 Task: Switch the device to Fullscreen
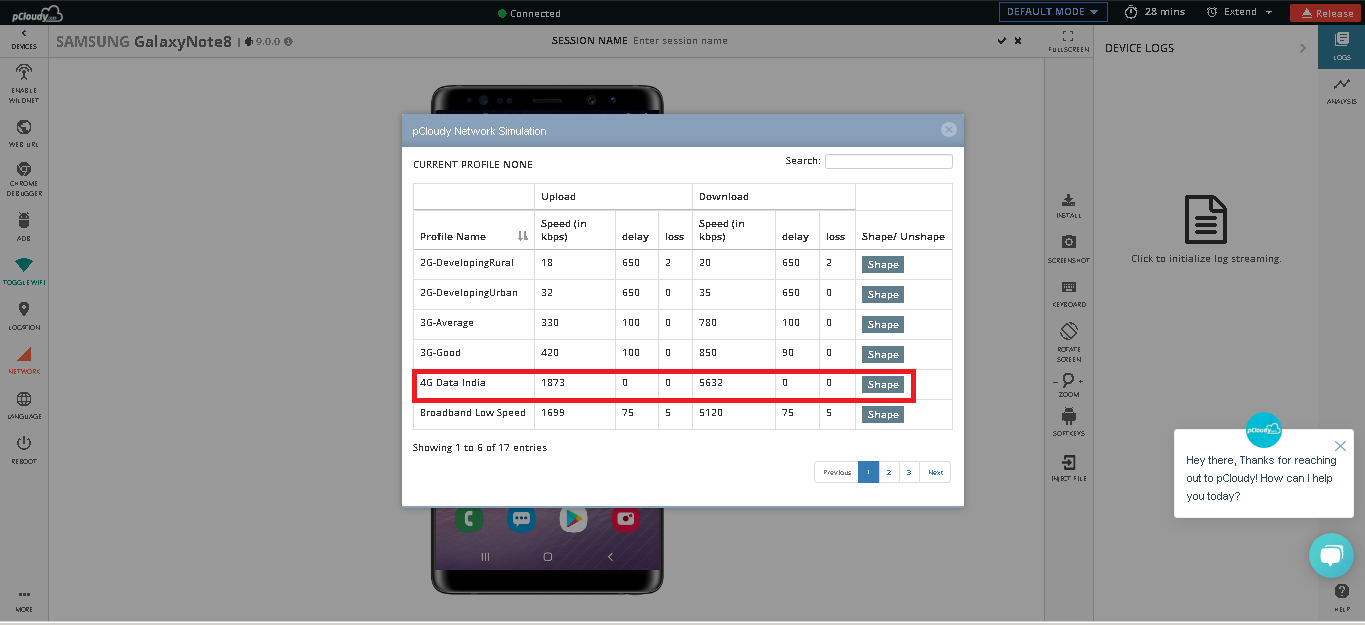(x=1068, y=41)
